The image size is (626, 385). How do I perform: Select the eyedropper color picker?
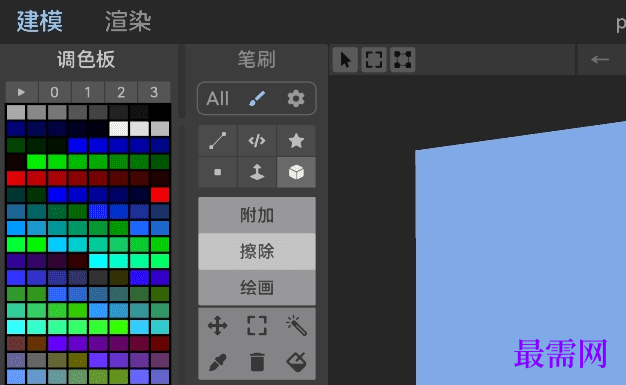[218, 362]
